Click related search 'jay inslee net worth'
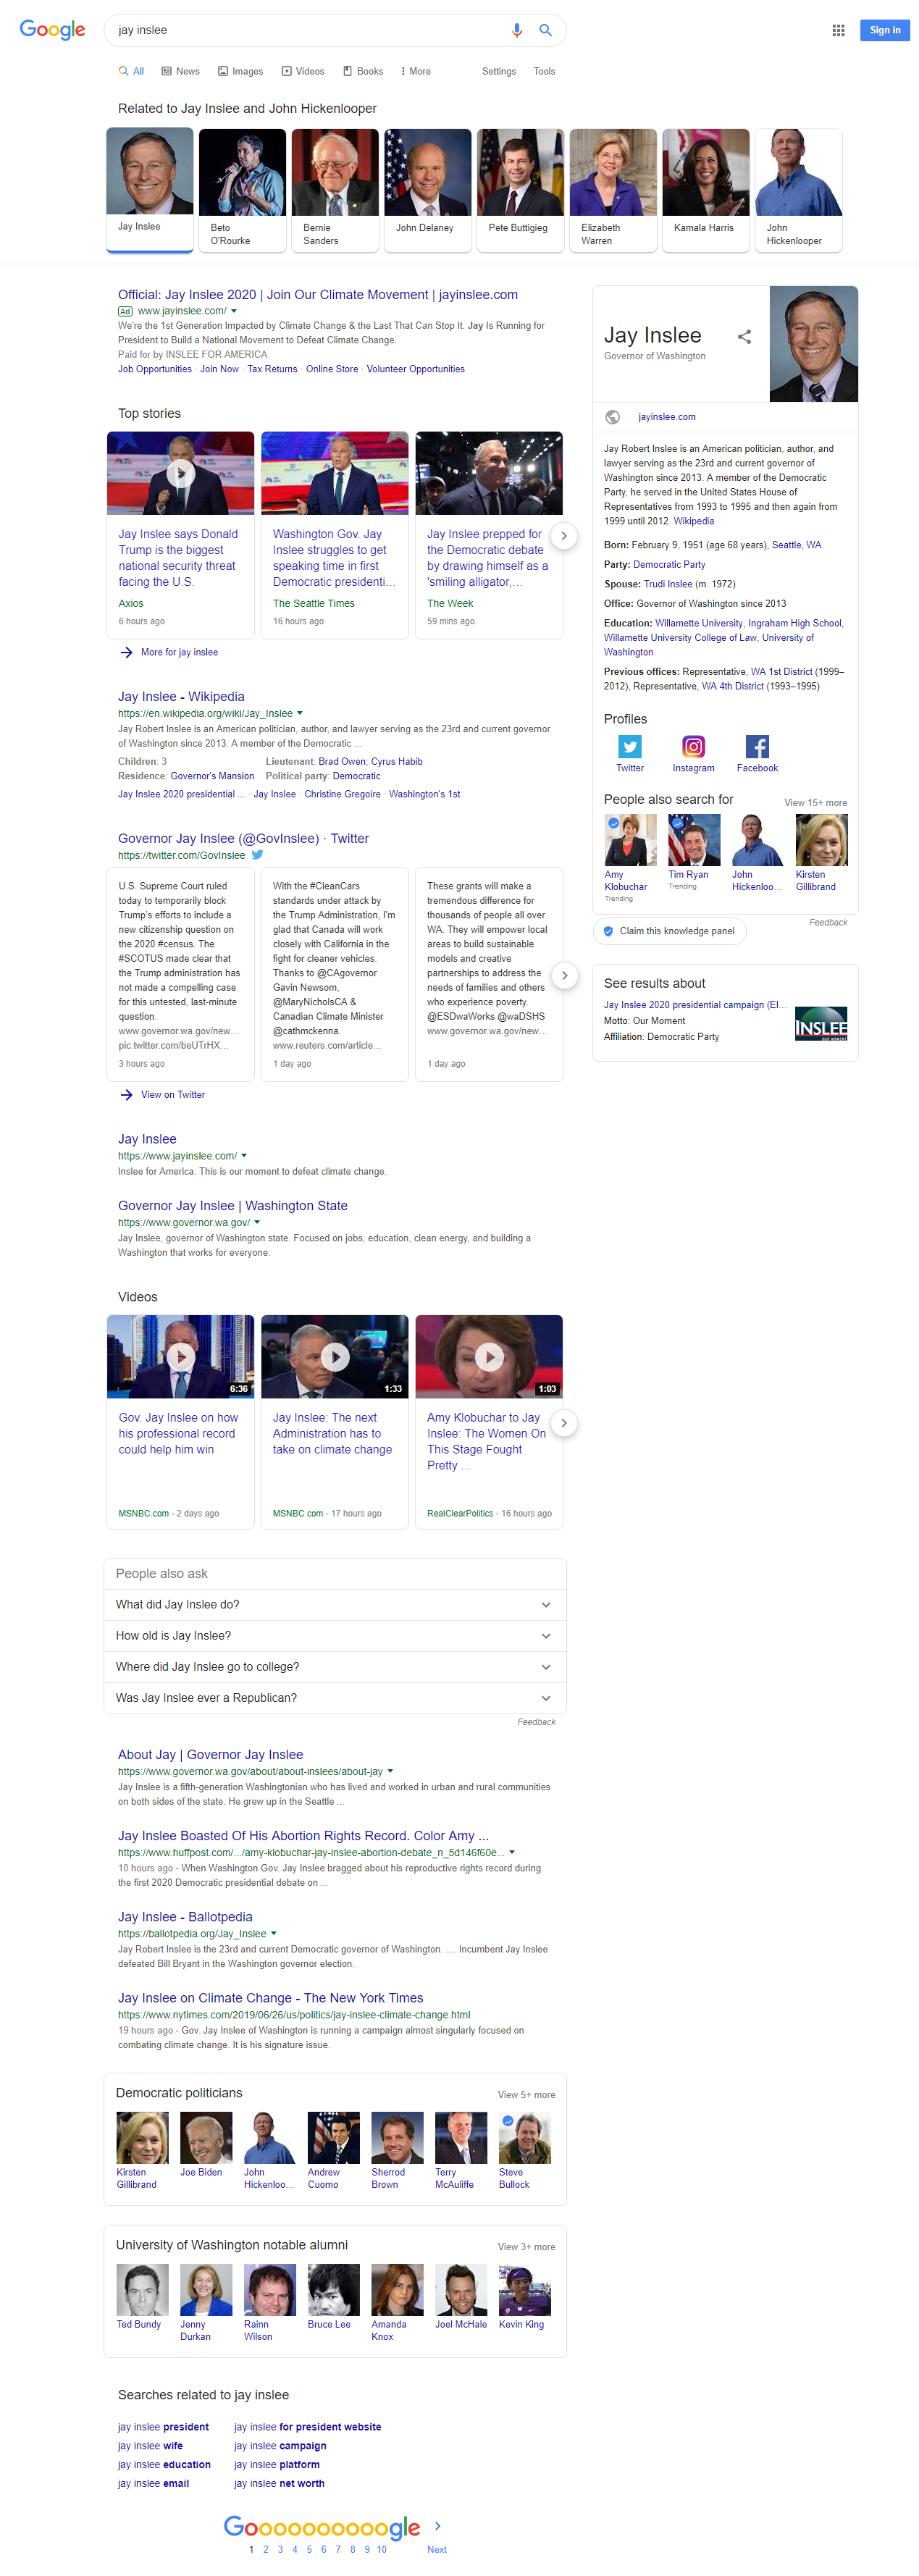The image size is (919, 2576). click(x=279, y=2483)
